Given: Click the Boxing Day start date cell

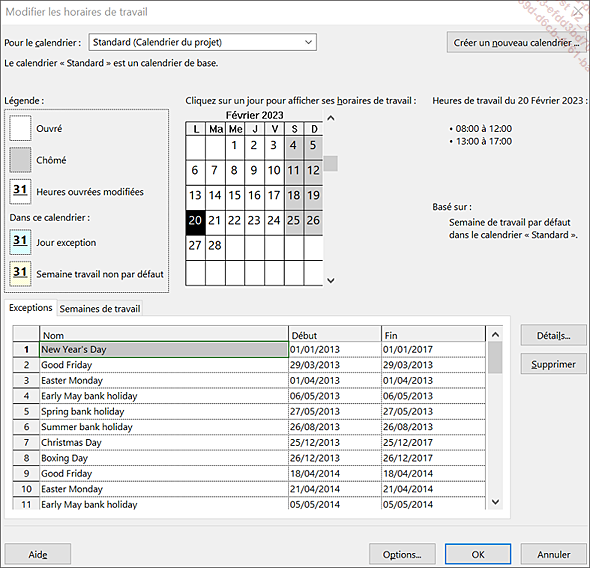Looking at the screenshot, I should (x=335, y=458).
